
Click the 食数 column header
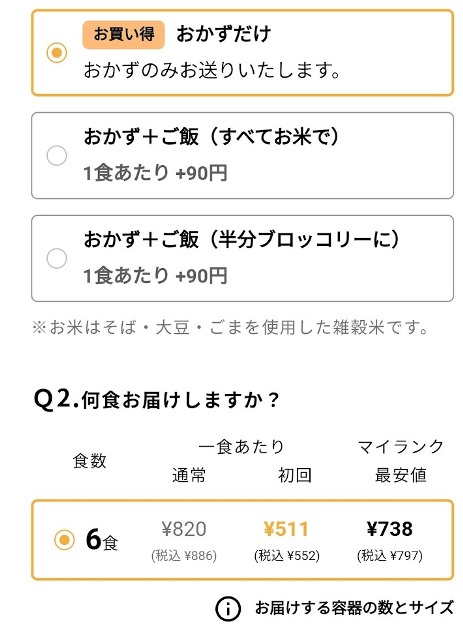click(89, 461)
